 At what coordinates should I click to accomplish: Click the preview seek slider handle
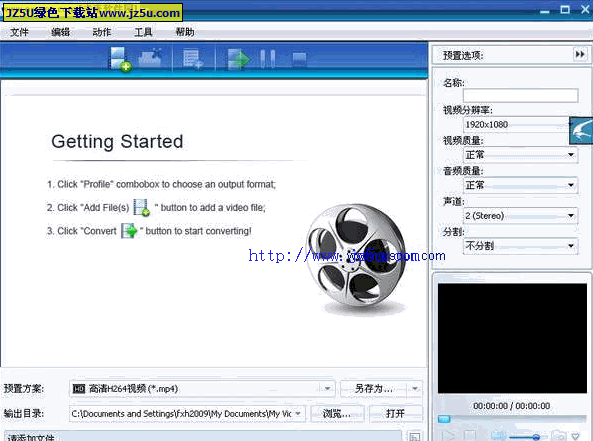(x=444, y=419)
